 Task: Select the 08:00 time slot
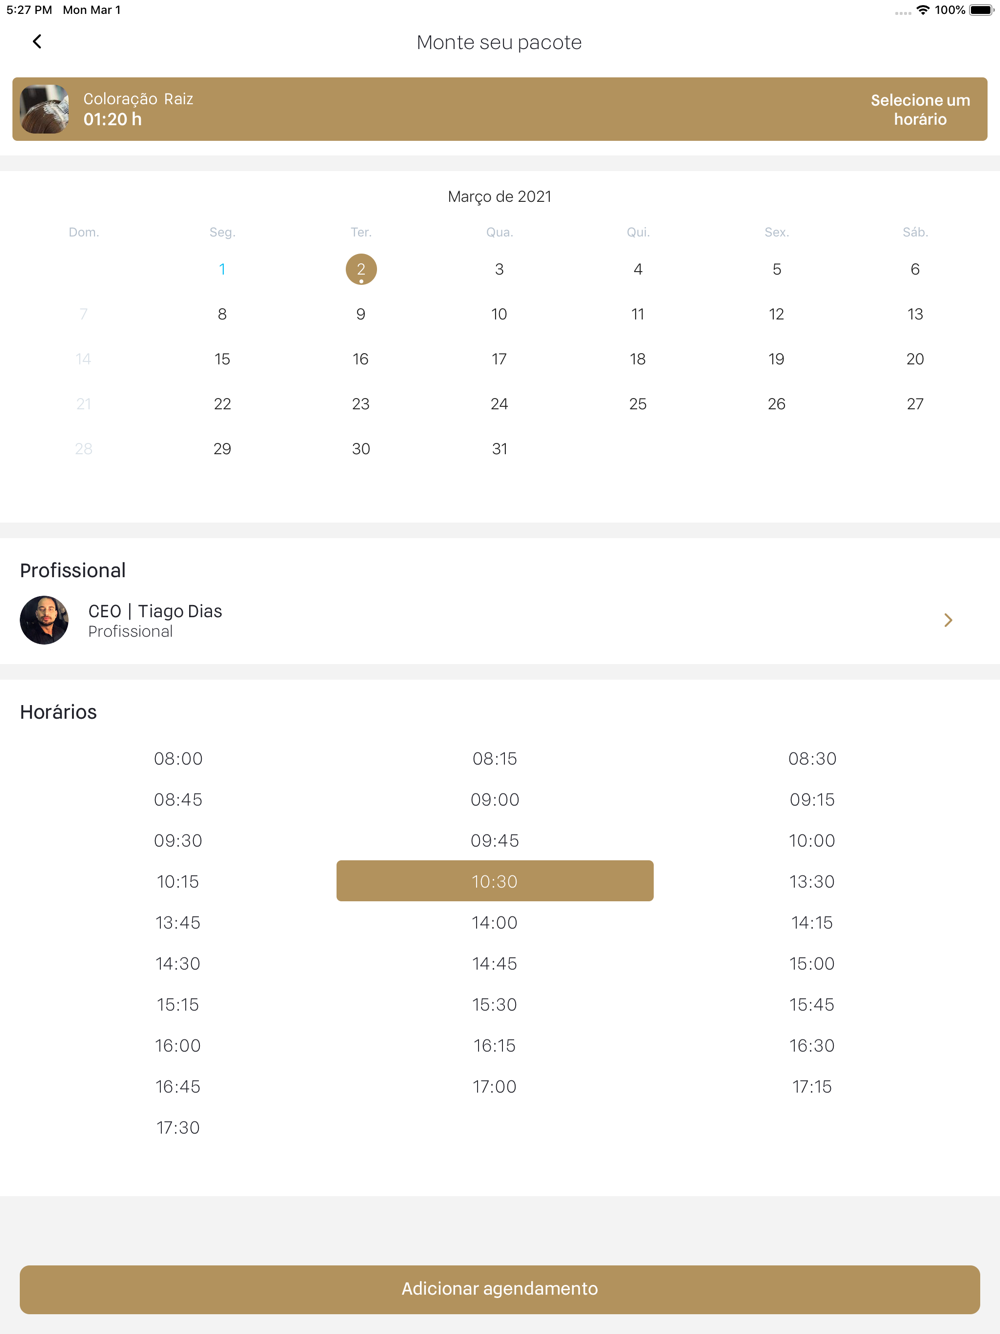click(178, 759)
